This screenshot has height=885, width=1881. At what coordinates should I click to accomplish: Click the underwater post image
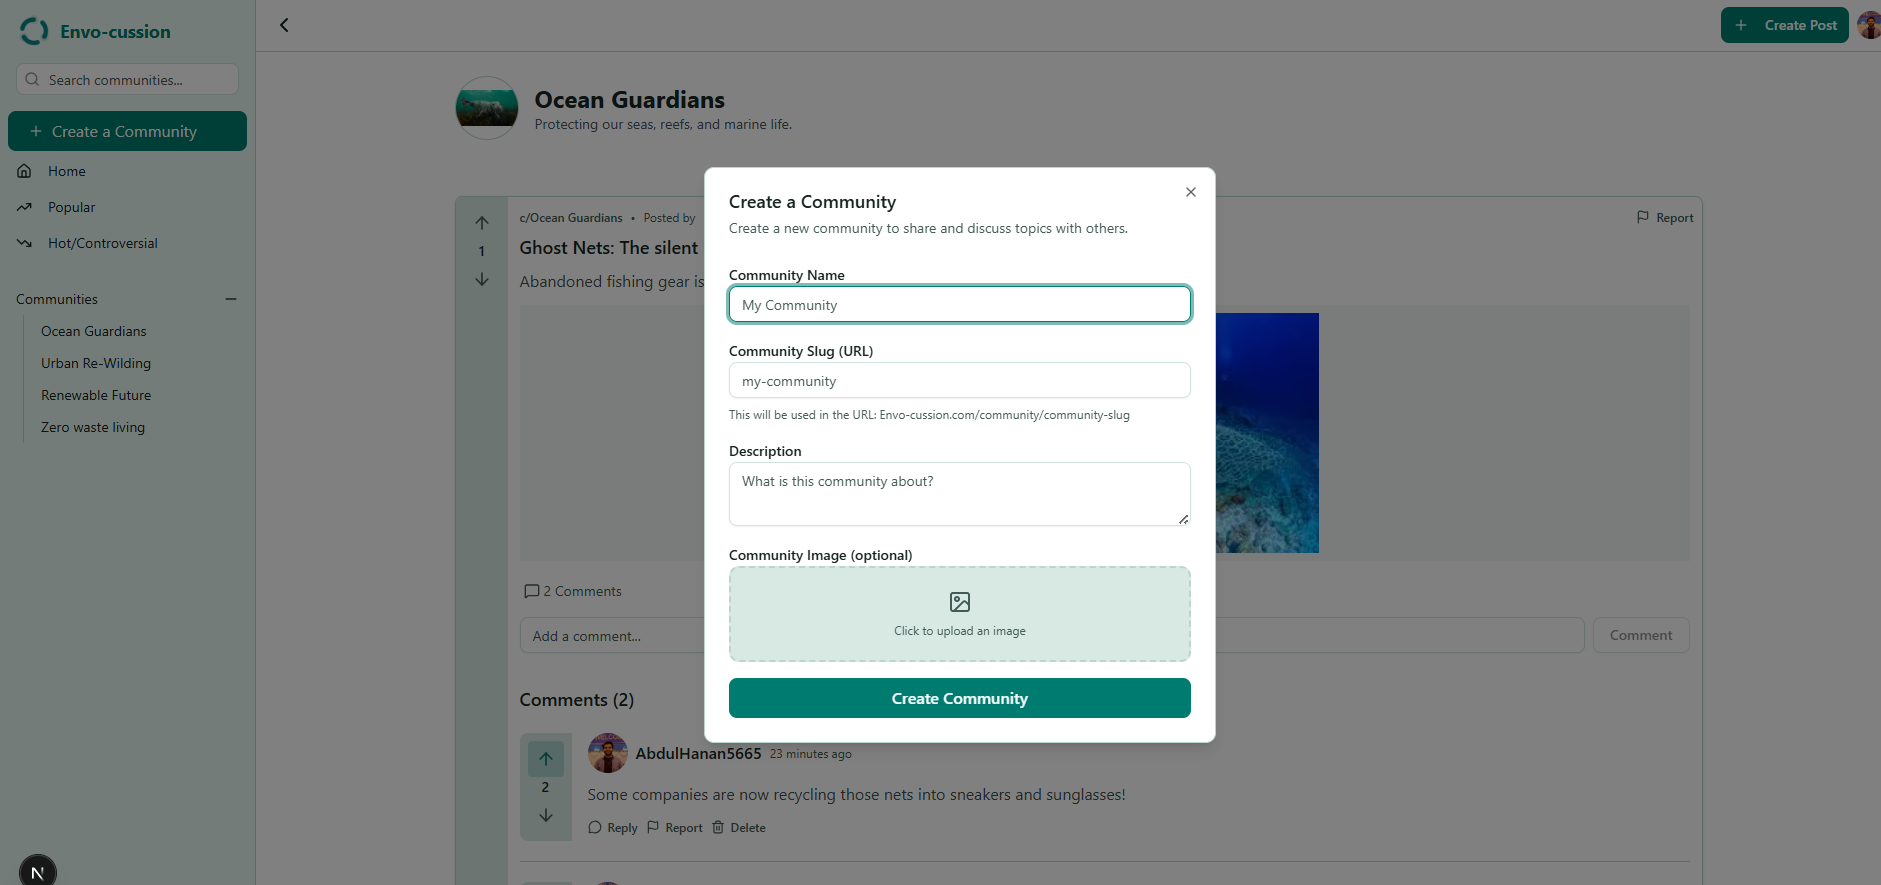[1267, 433]
